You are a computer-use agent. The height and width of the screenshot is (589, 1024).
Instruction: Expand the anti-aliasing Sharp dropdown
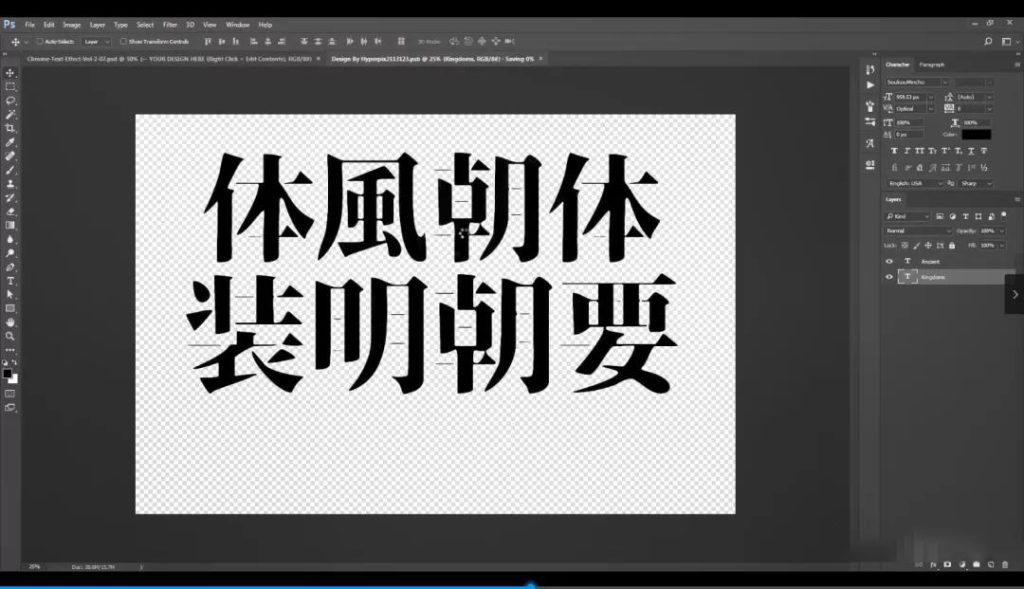click(x=974, y=184)
